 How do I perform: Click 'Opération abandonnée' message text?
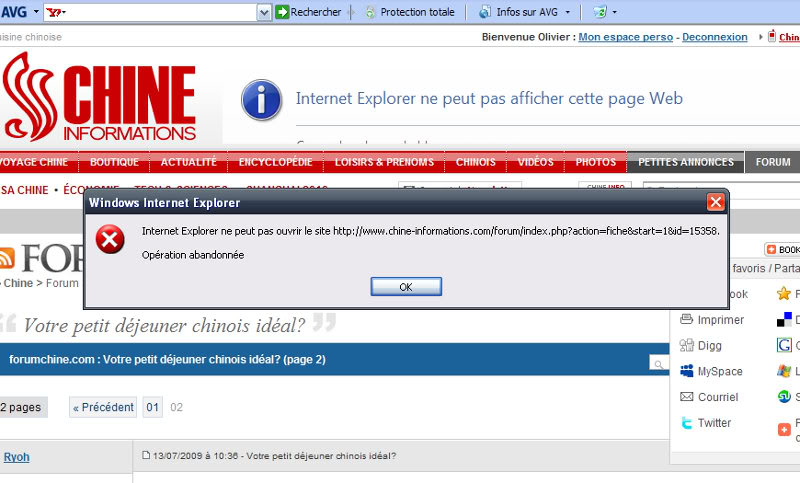[193, 255]
